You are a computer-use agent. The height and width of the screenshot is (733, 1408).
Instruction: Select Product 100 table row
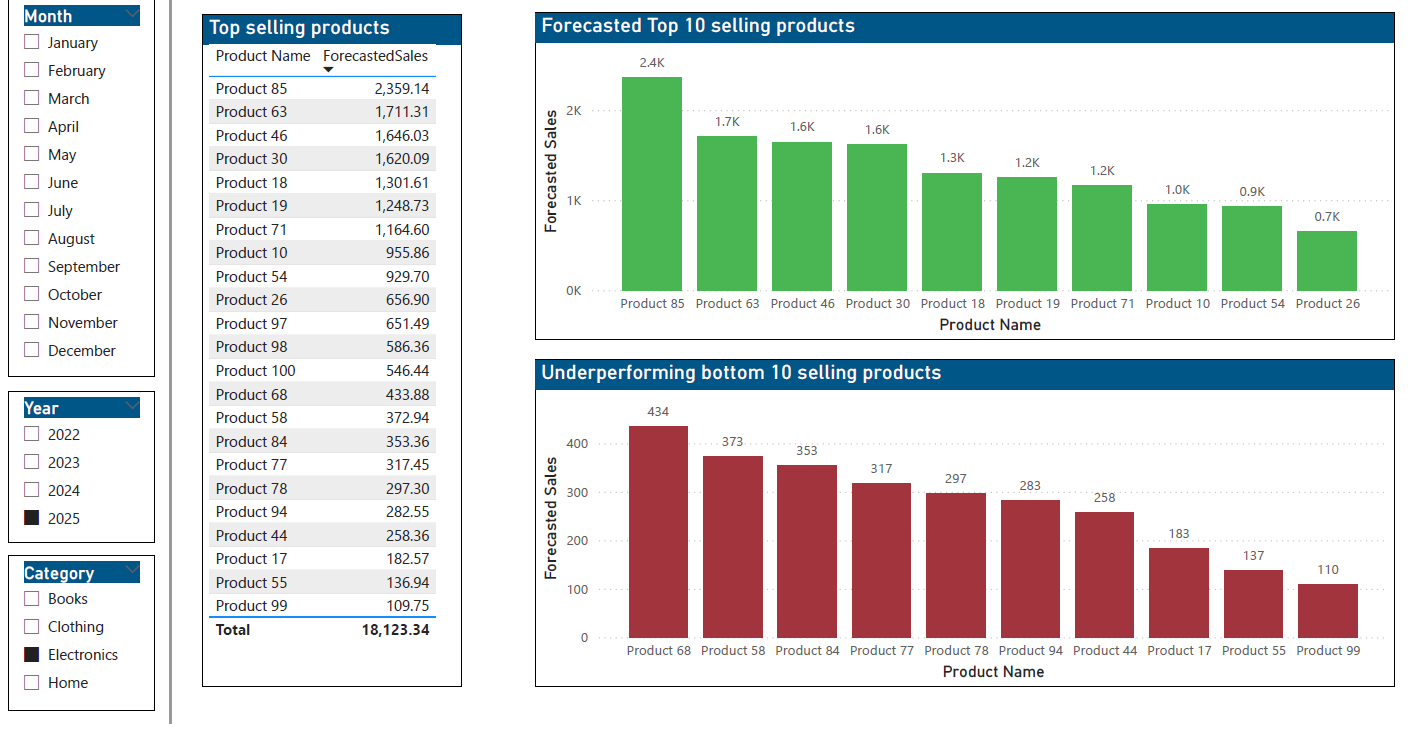pyautogui.click(x=322, y=370)
